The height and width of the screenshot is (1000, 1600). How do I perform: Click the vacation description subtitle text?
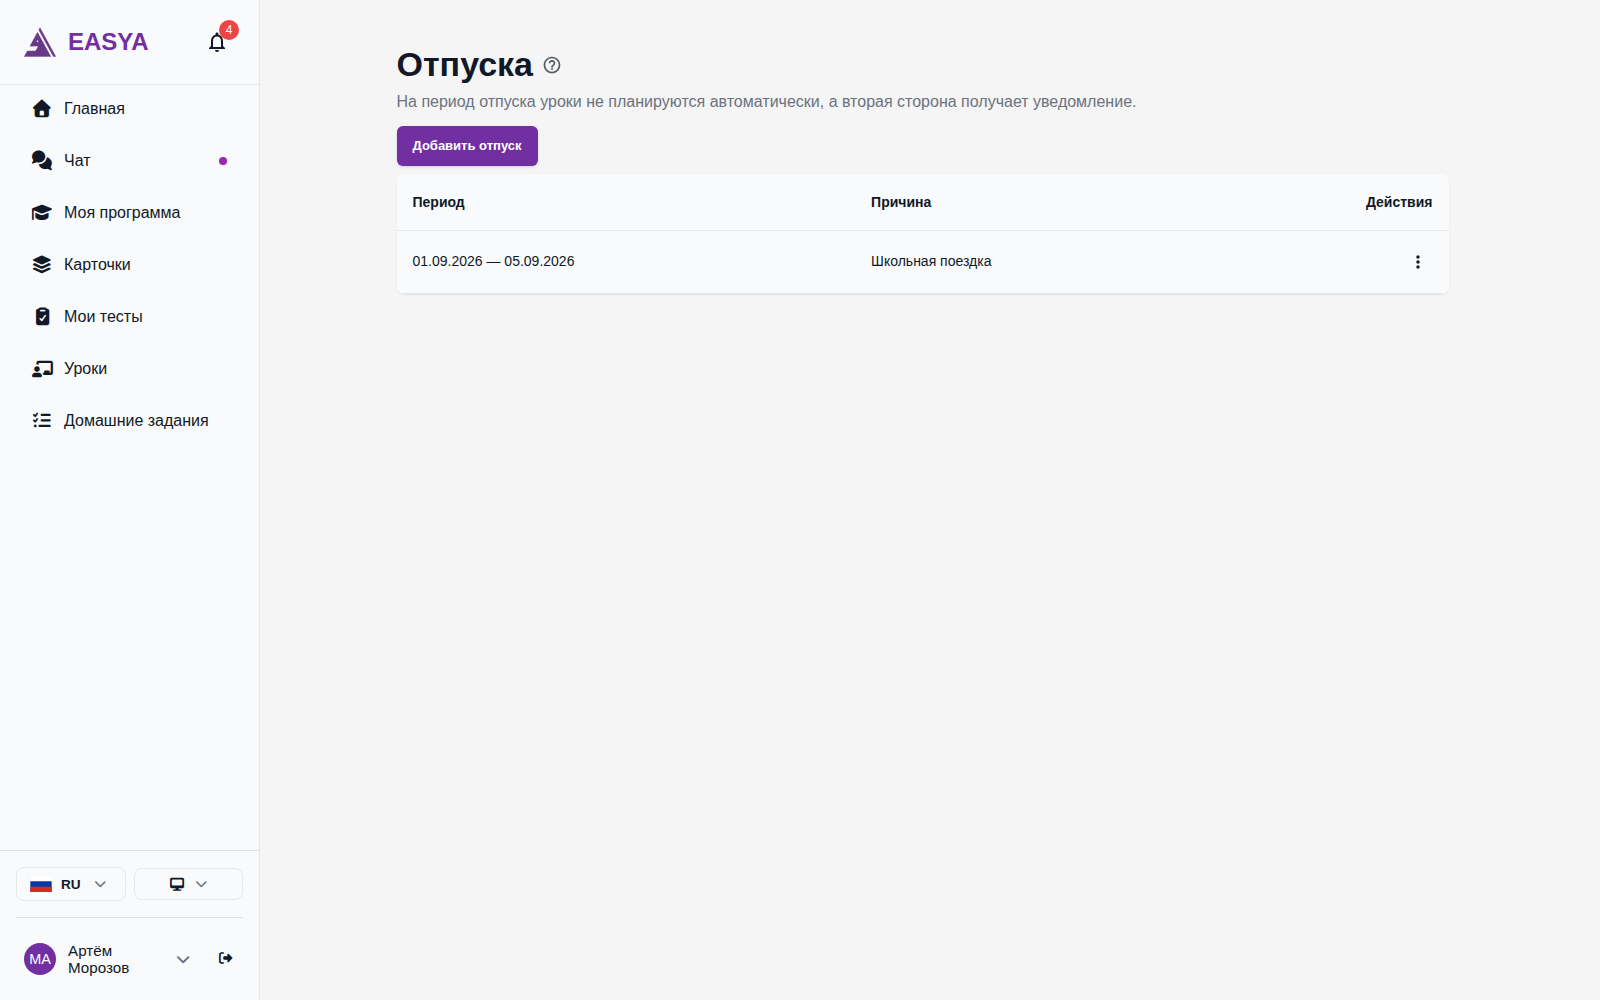pos(766,102)
